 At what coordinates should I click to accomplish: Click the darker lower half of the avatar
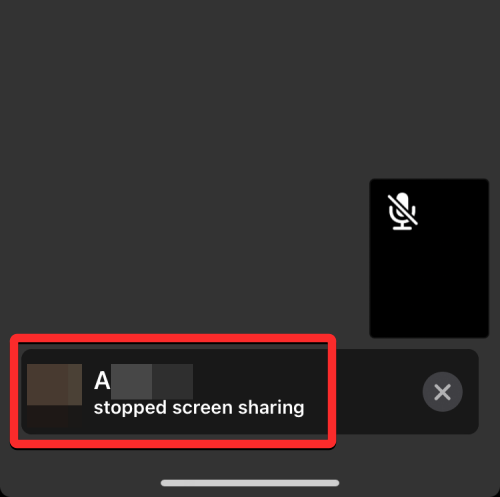tap(48, 416)
